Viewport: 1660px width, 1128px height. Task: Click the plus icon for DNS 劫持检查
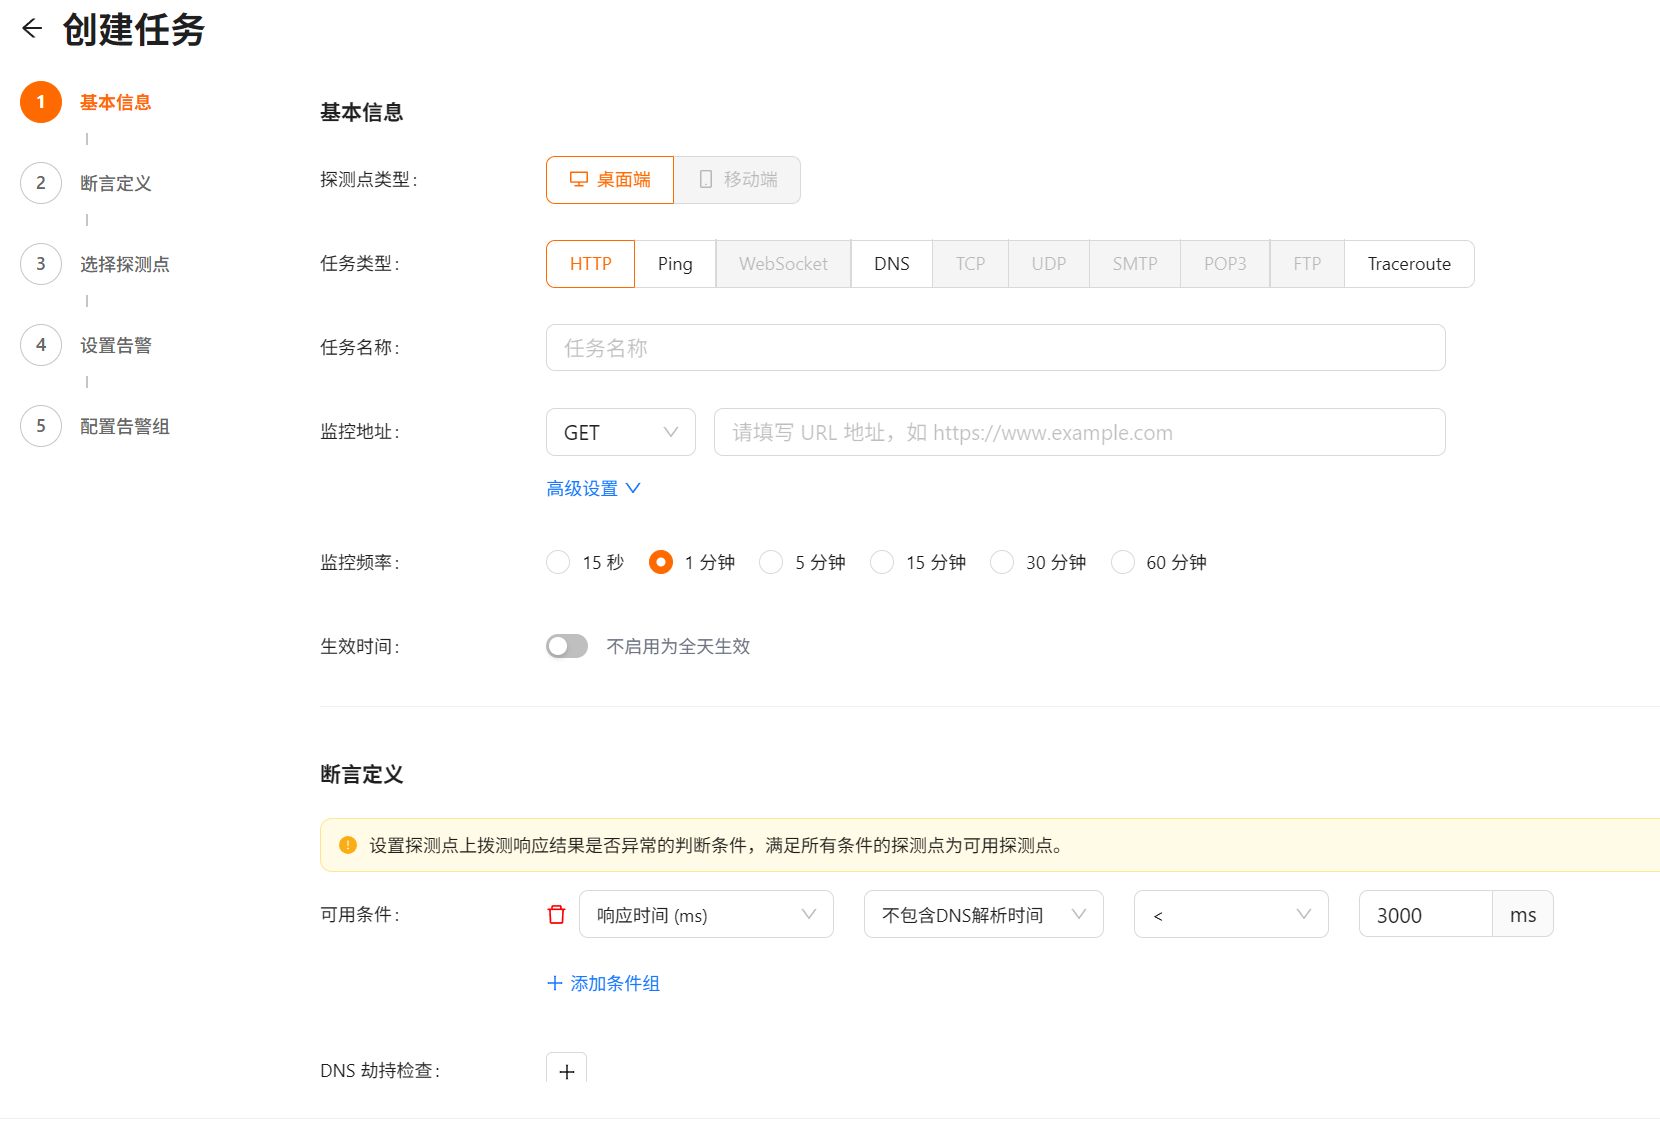(566, 1070)
